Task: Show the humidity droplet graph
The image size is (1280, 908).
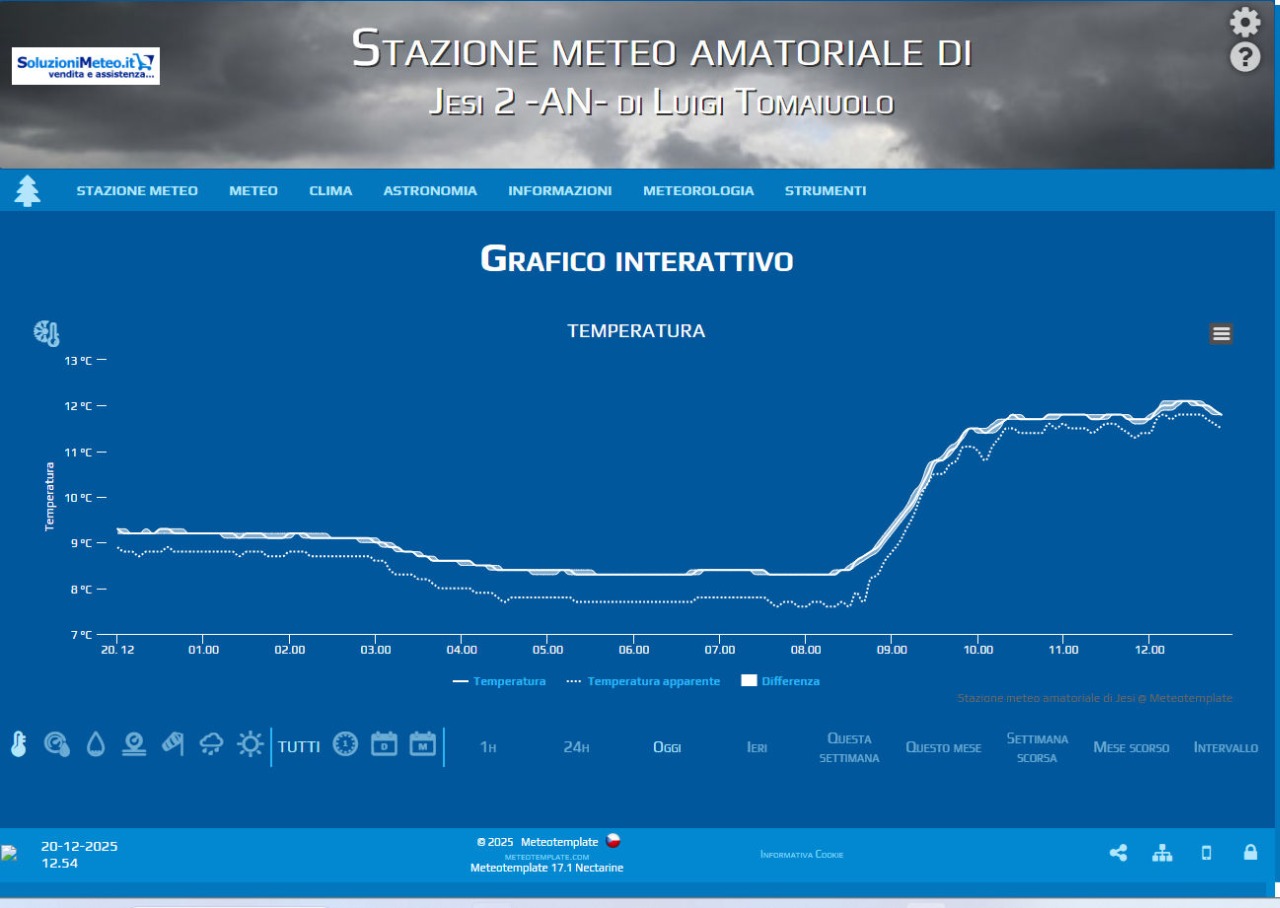Action: [95, 744]
